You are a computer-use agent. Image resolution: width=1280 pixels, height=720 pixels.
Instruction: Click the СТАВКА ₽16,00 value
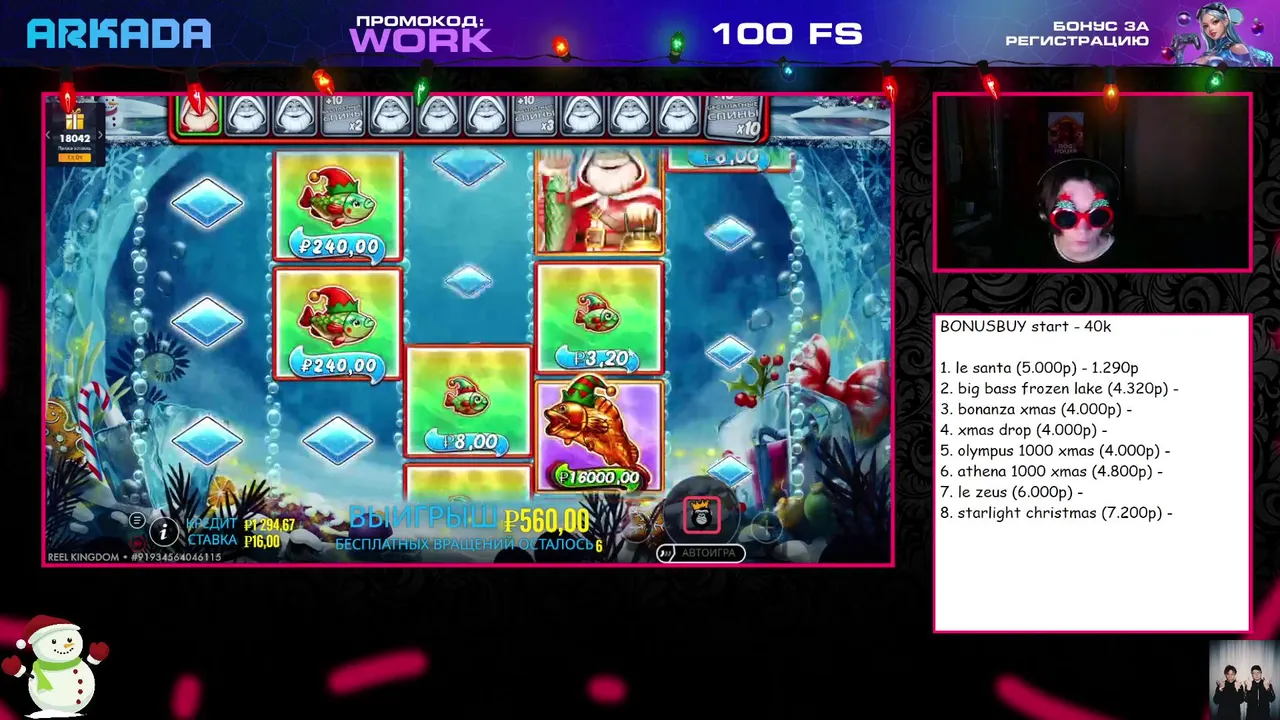click(x=234, y=542)
